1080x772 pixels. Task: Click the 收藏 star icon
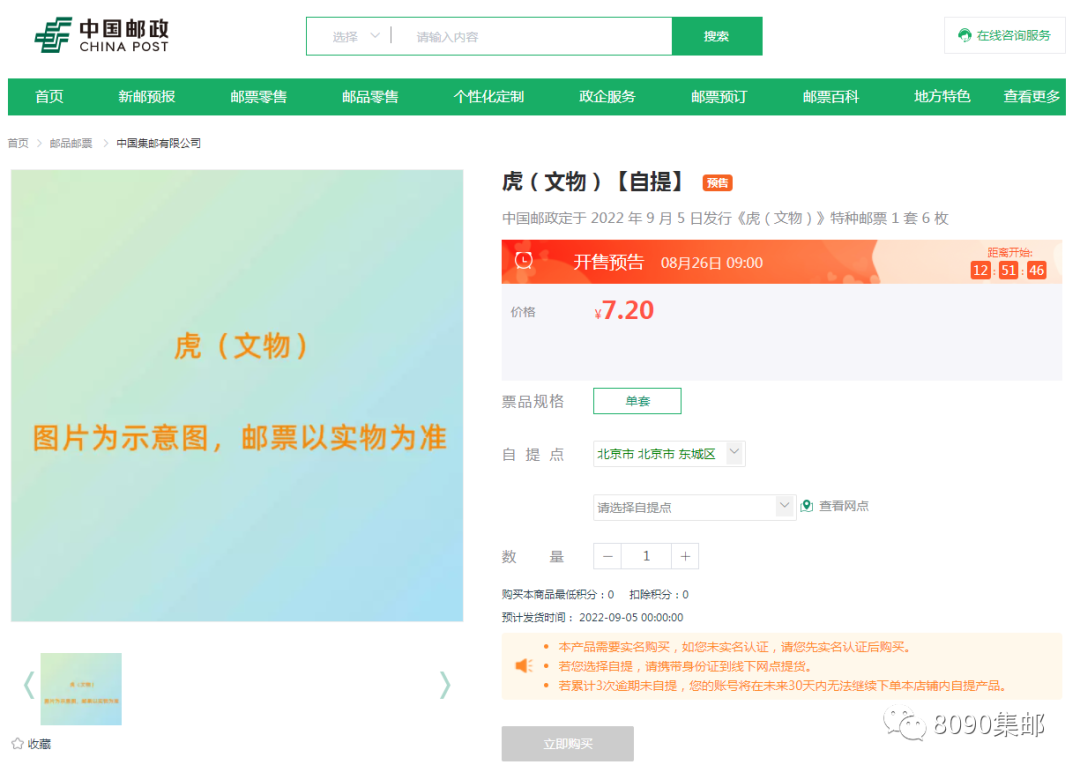(18, 744)
